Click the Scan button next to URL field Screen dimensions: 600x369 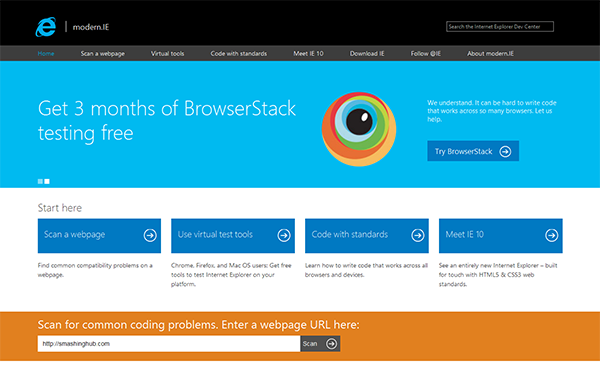pyautogui.click(x=320, y=344)
